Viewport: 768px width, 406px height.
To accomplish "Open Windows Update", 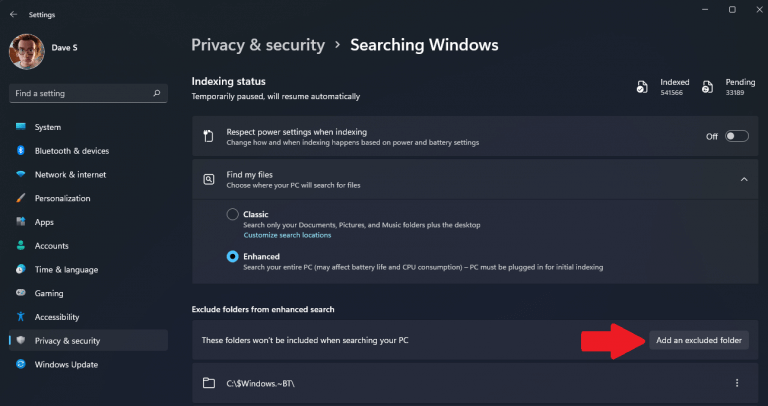I will point(88,364).
